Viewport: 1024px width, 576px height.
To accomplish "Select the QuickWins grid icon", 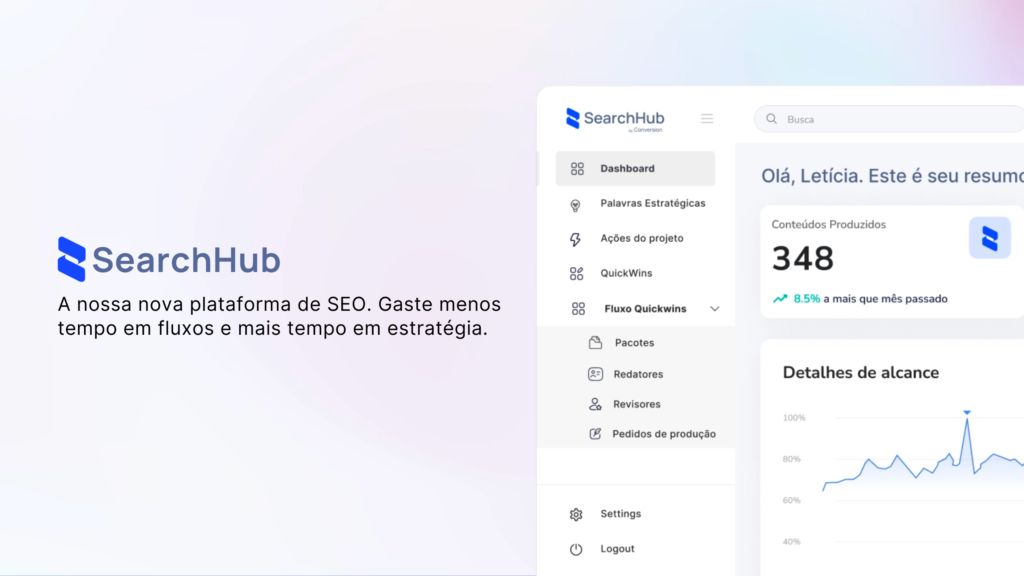I will pyautogui.click(x=577, y=272).
